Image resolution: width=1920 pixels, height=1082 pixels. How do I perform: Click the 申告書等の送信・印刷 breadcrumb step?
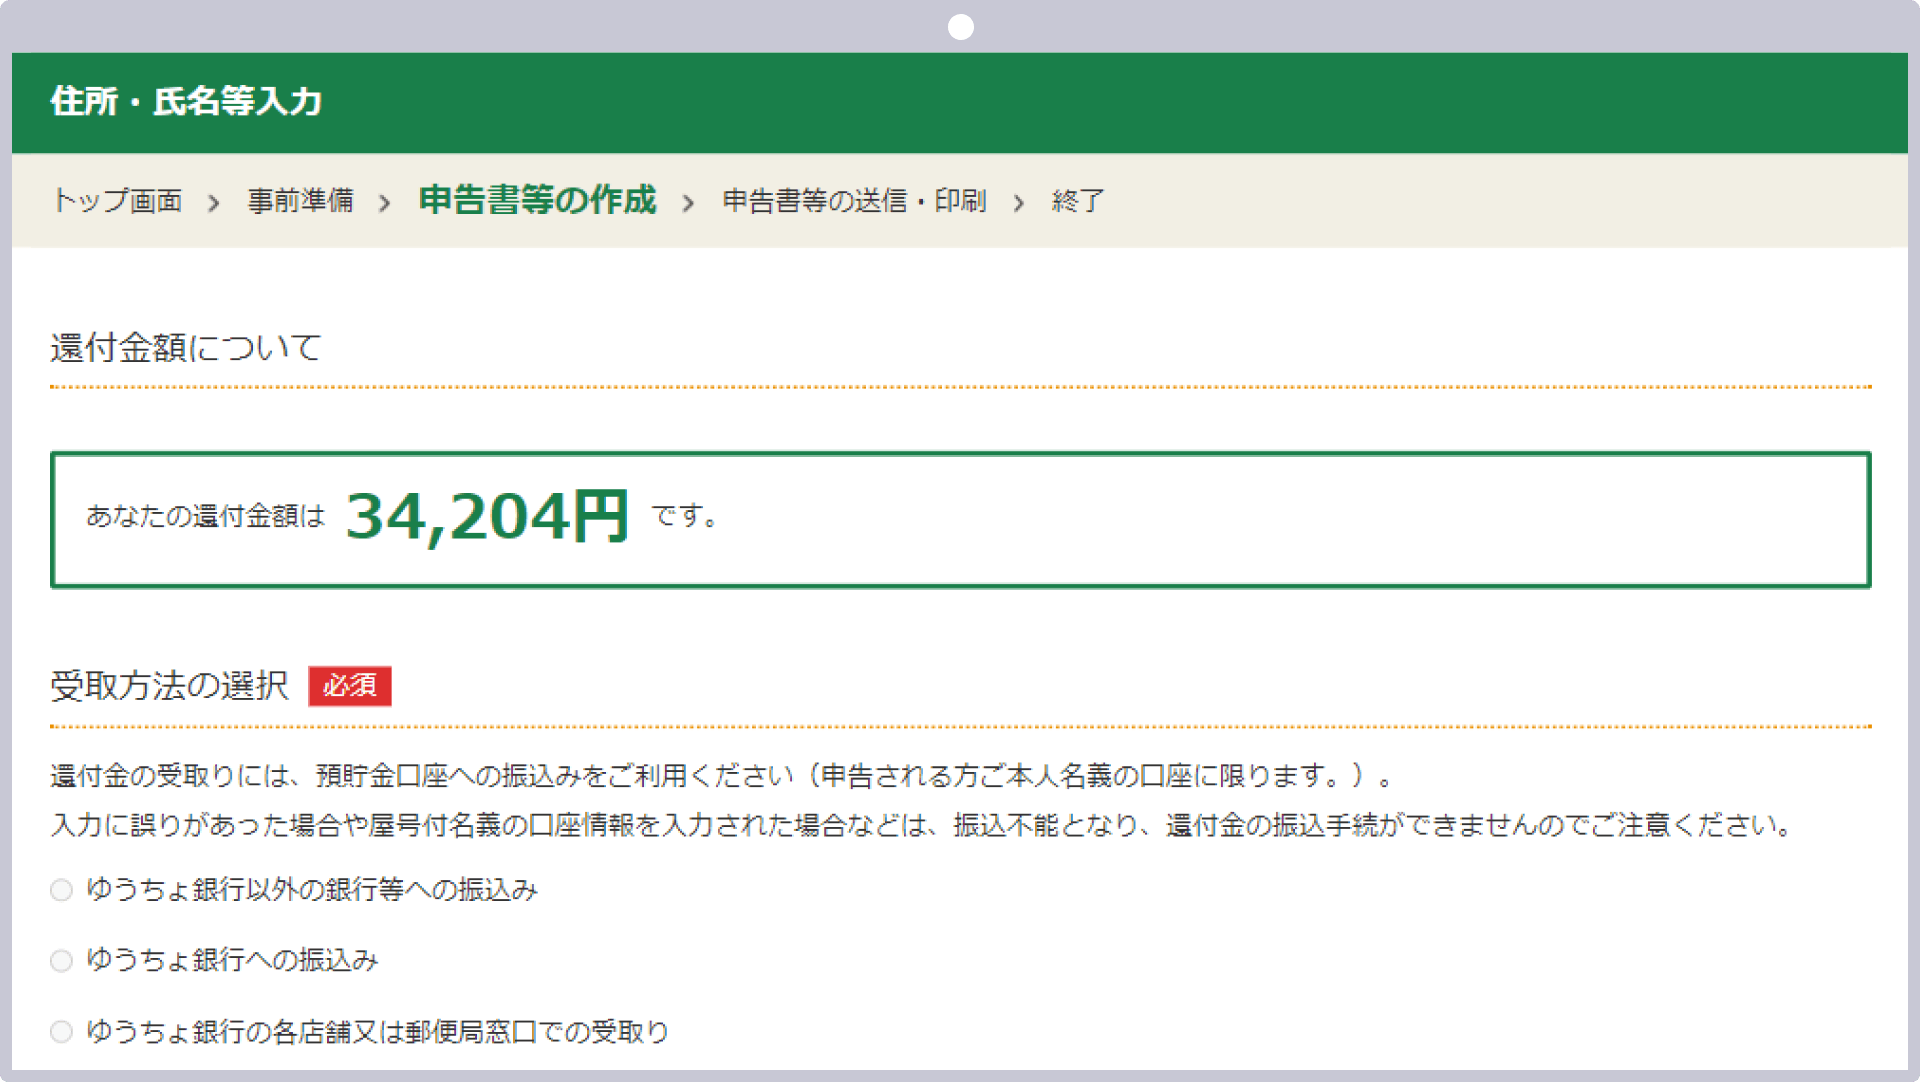[x=854, y=201]
